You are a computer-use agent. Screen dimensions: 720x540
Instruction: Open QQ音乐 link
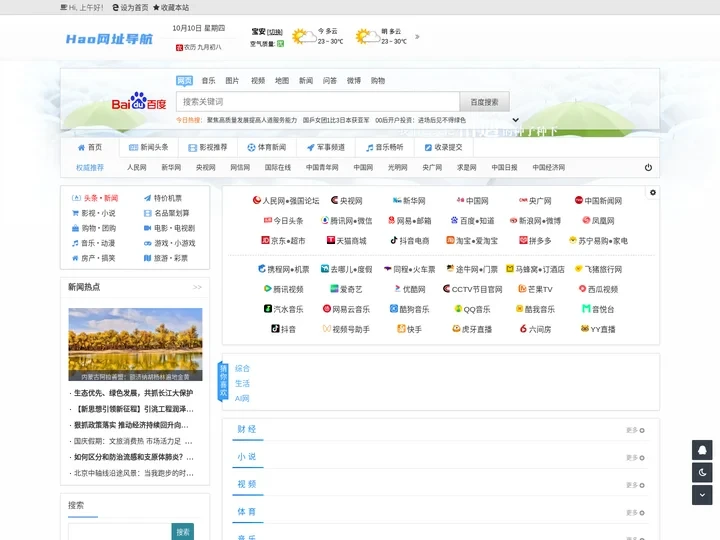pos(472,309)
